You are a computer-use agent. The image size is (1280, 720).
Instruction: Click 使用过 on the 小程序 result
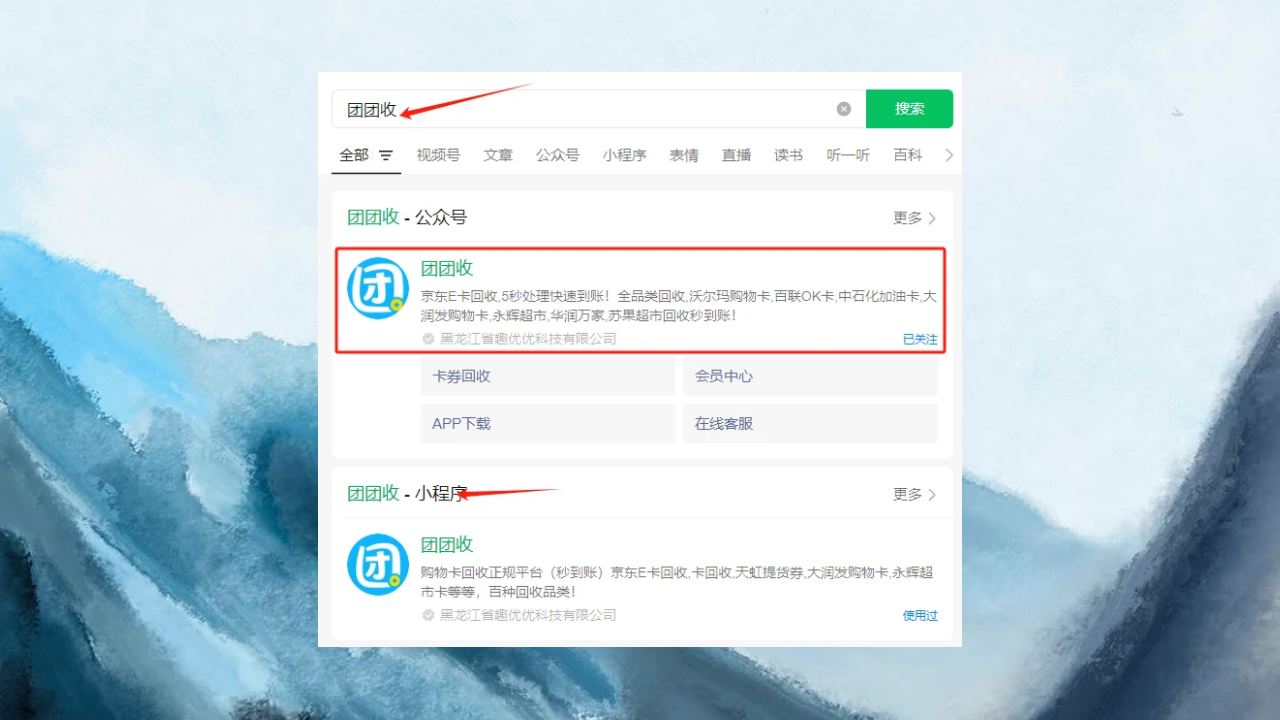(920, 615)
